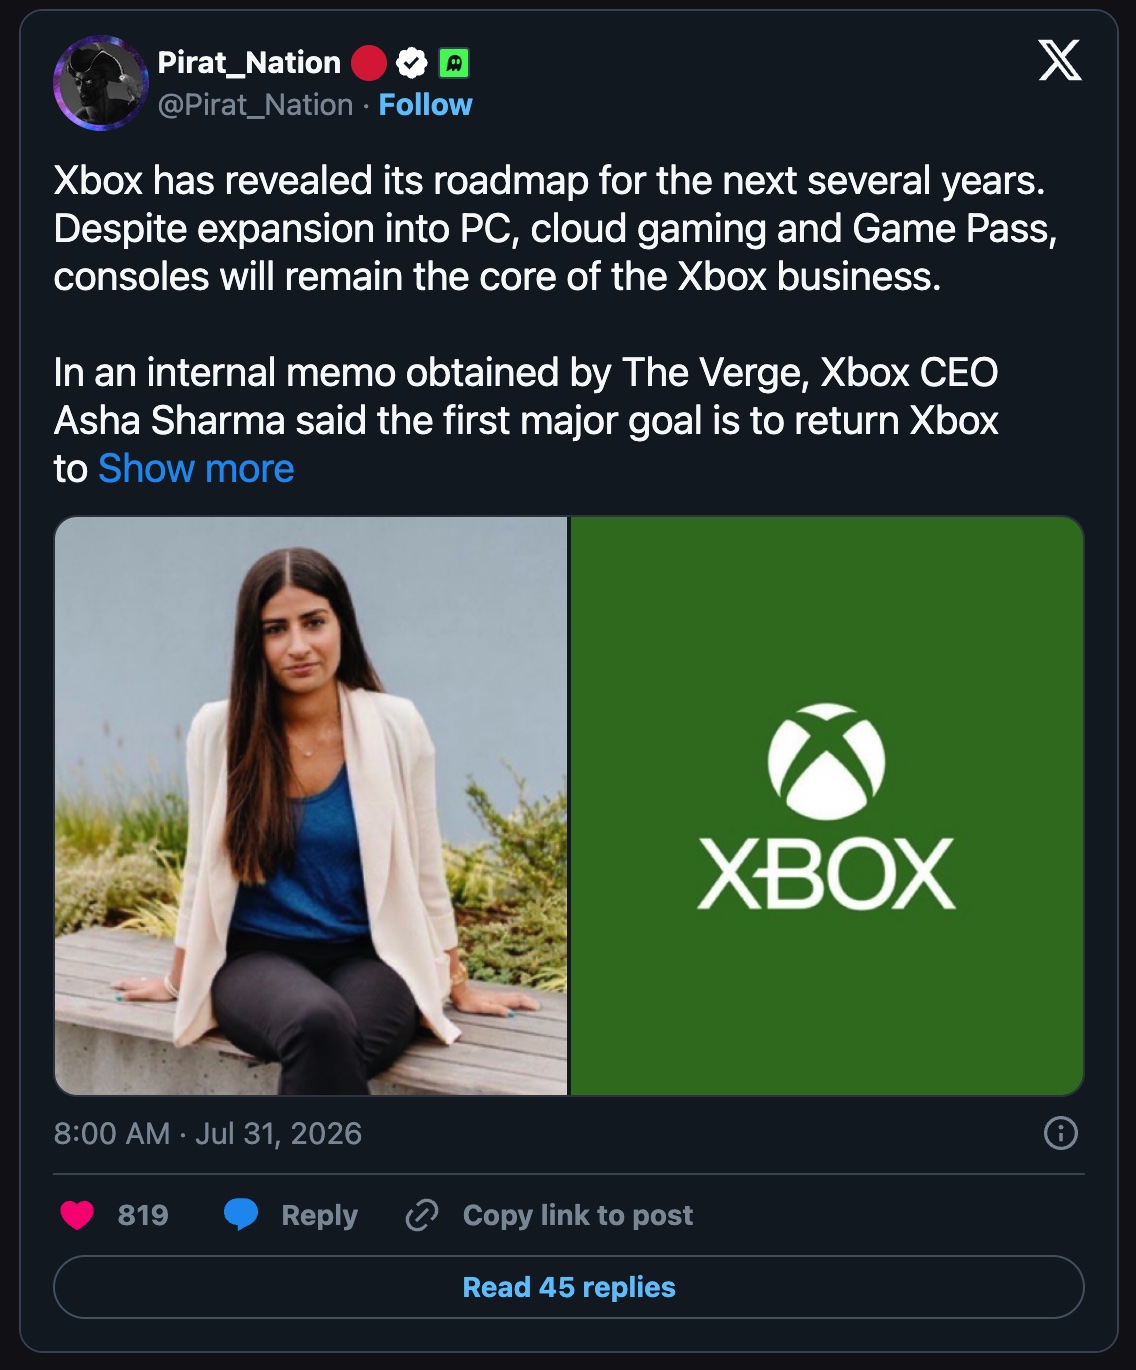Viewport: 1136px width, 1370px height.
Task: Expand tweet text with Show more
Action: (196, 468)
